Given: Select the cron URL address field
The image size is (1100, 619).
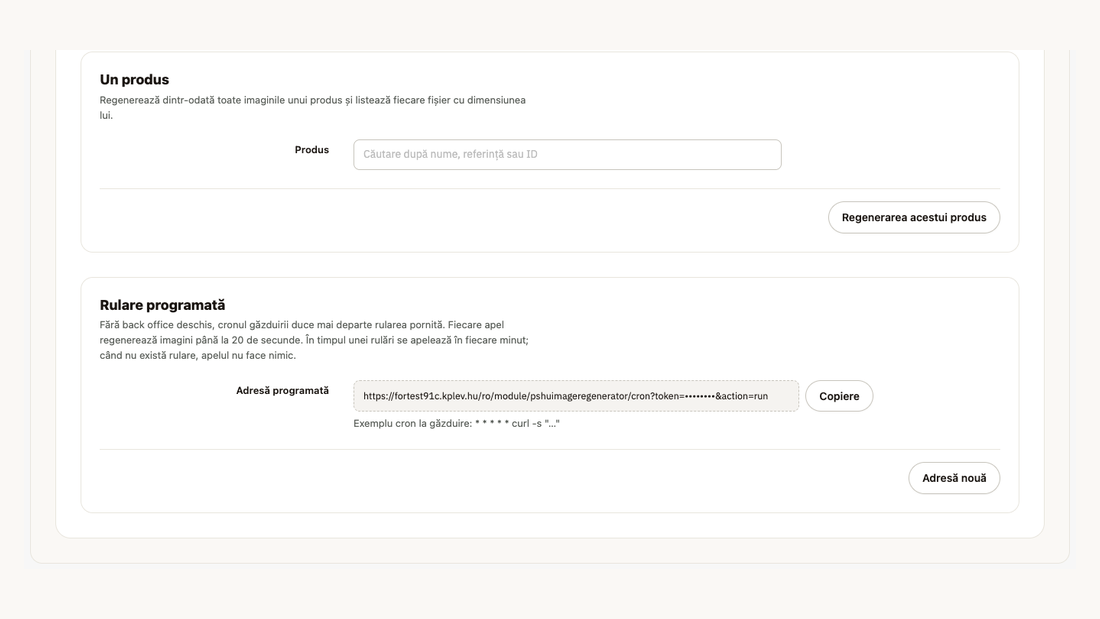Looking at the screenshot, I should click(x=576, y=396).
